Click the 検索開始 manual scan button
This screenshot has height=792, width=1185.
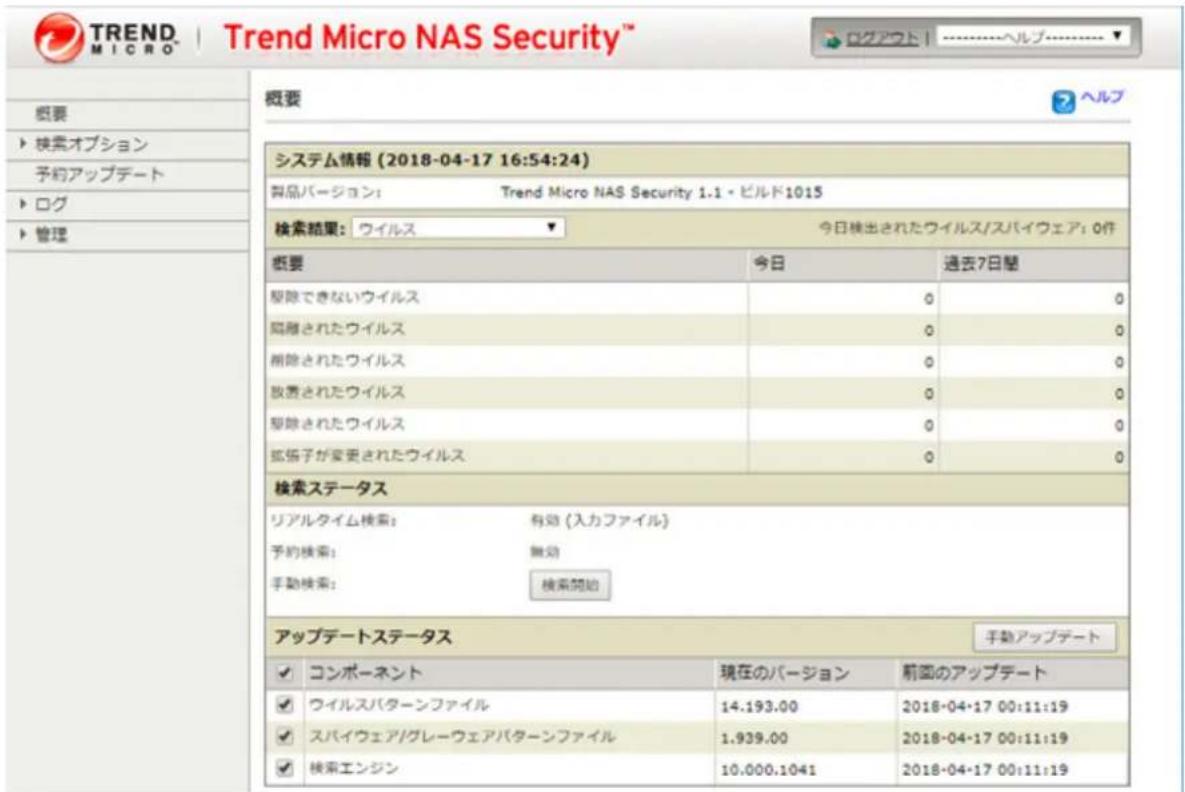tap(570, 585)
